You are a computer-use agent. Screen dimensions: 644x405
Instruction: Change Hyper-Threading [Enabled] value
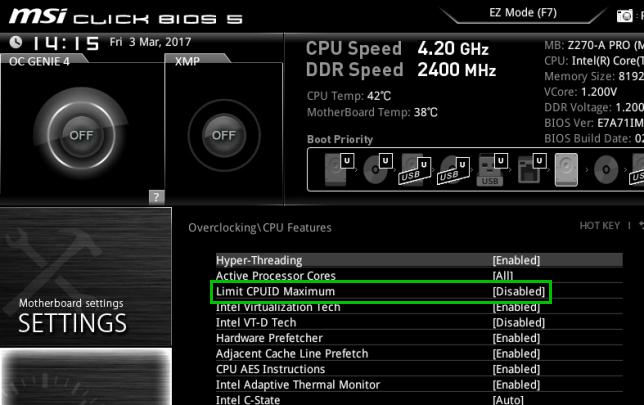click(516, 260)
